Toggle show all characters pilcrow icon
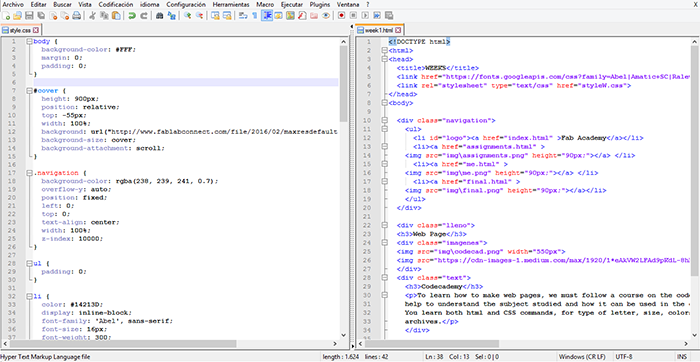The width and height of the screenshot is (700, 362). 255,16
